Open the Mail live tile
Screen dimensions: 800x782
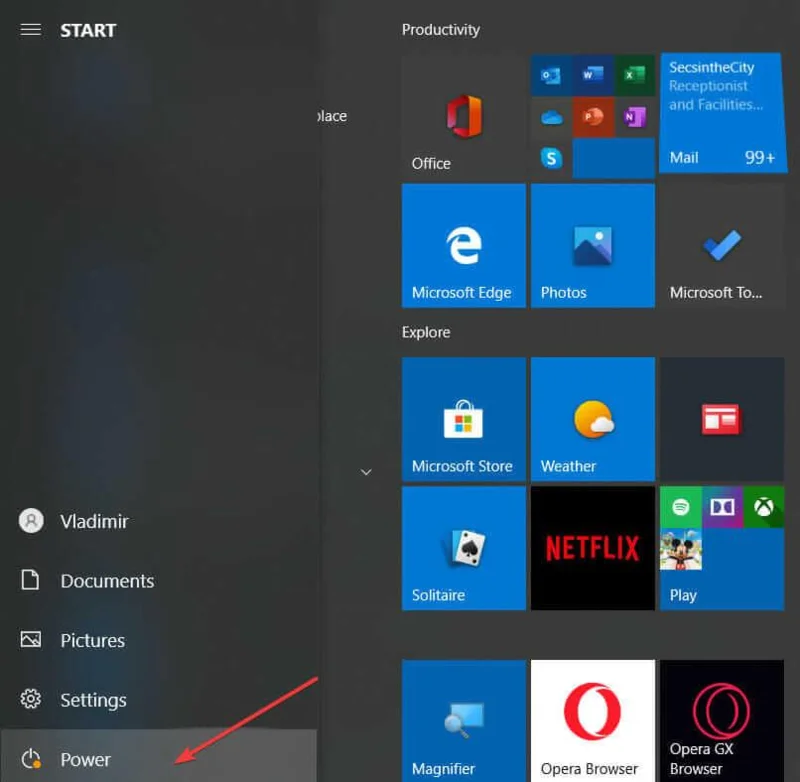tap(723, 113)
